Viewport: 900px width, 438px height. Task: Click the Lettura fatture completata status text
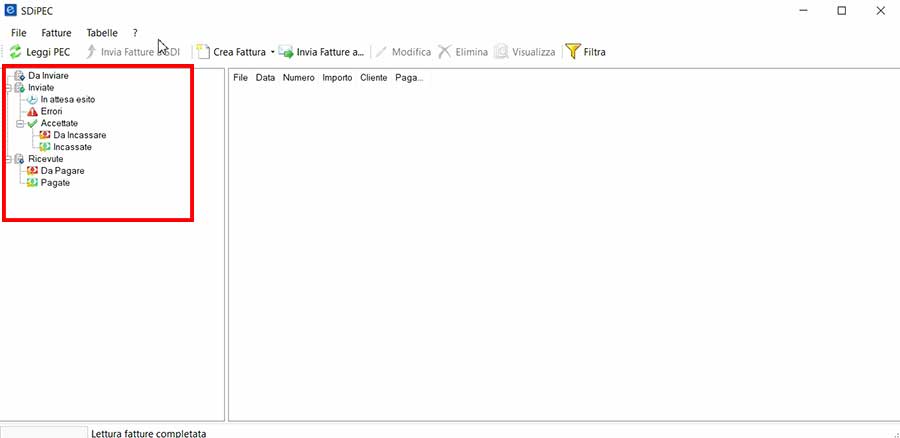(x=149, y=433)
